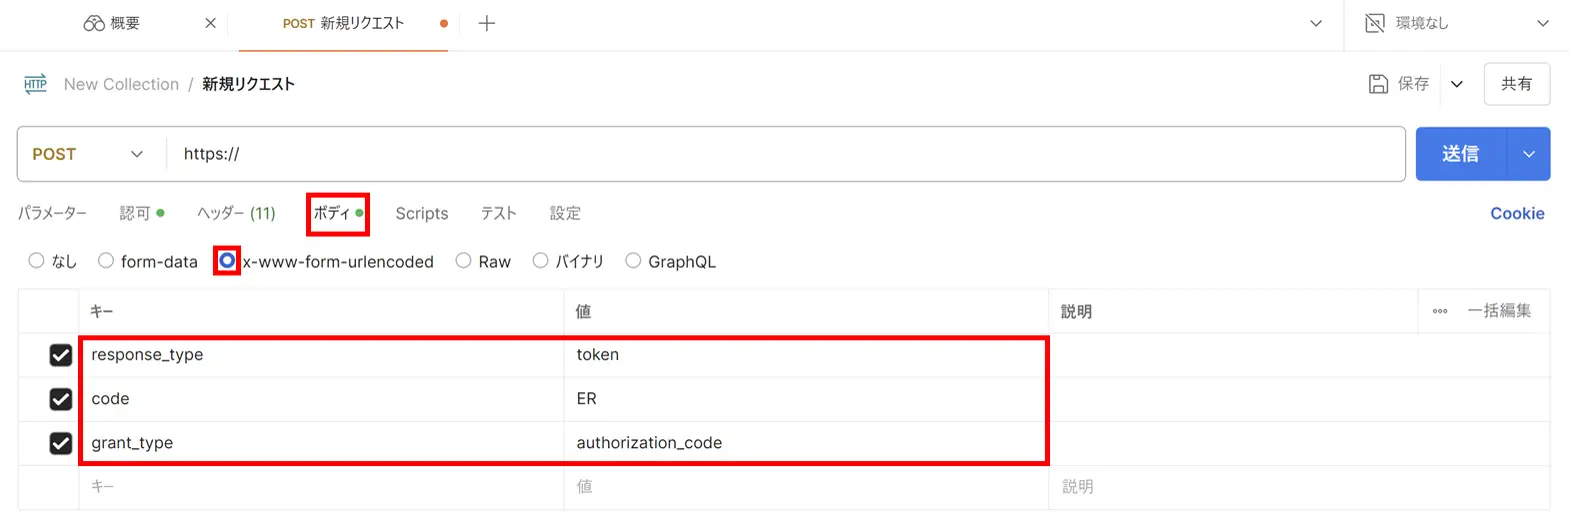Viewport: 1569px width, 514px height.
Task: Uncheck the grant_type row checkbox
Action: point(61,443)
